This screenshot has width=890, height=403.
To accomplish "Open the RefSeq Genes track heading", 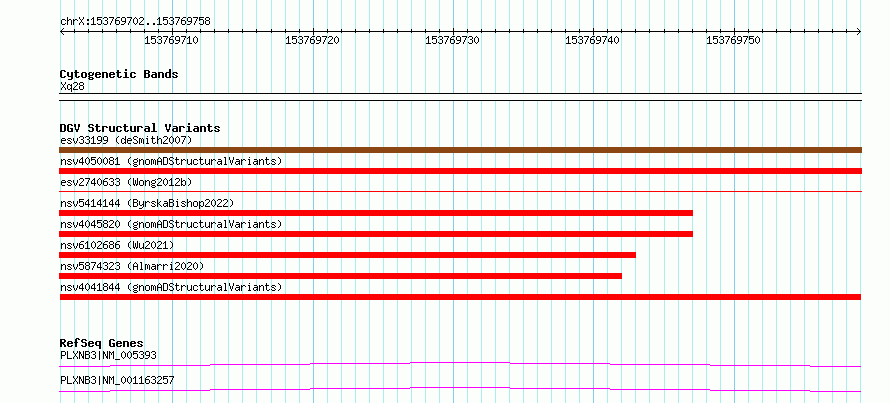I will coord(102,343).
